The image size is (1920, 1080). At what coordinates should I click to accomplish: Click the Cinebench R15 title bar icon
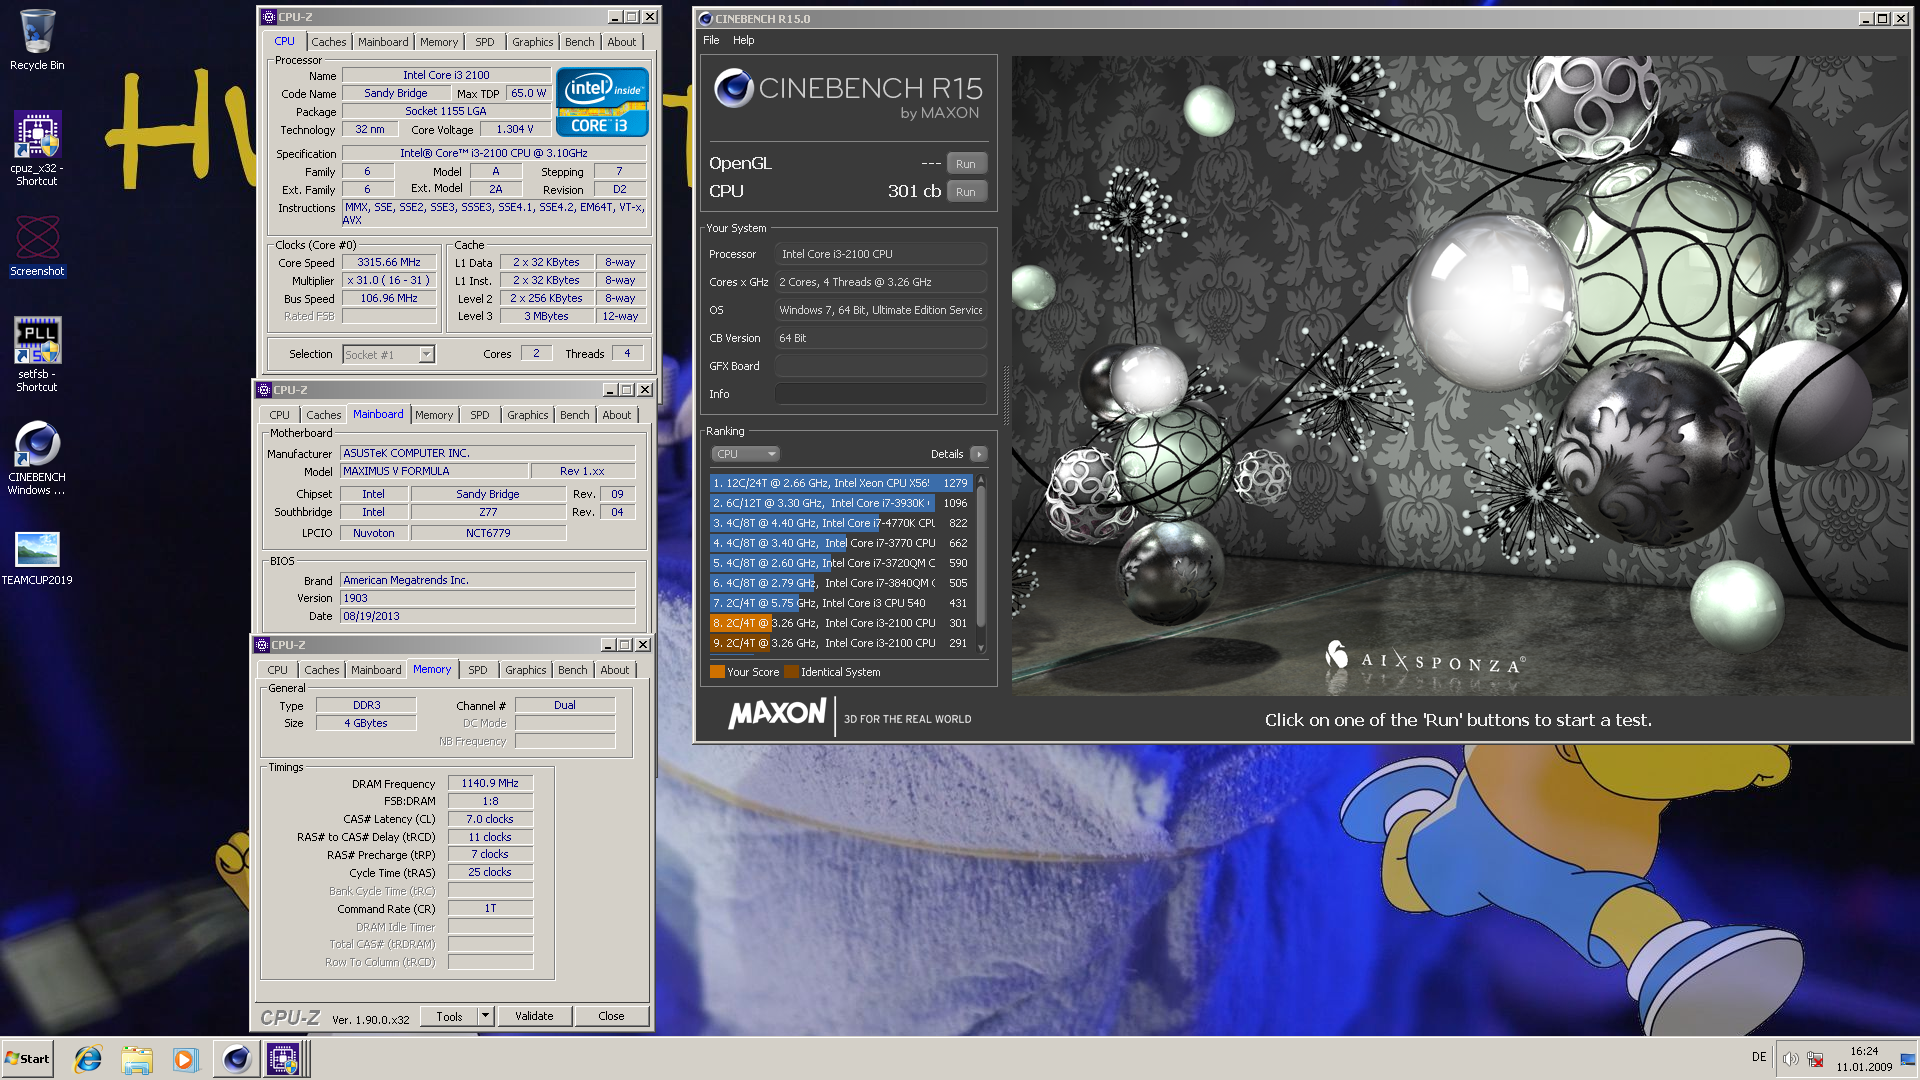(705, 18)
